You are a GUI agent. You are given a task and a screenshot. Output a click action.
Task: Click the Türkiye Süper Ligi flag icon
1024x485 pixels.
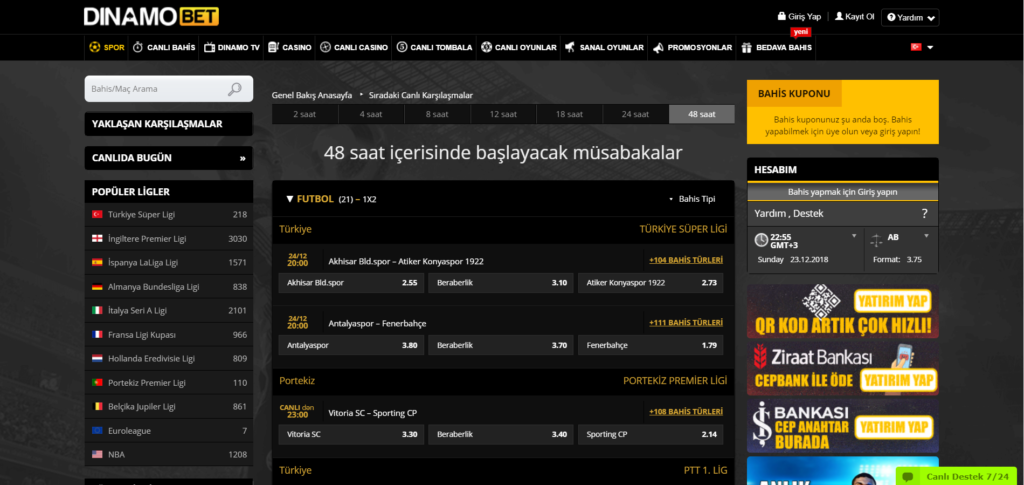97,214
